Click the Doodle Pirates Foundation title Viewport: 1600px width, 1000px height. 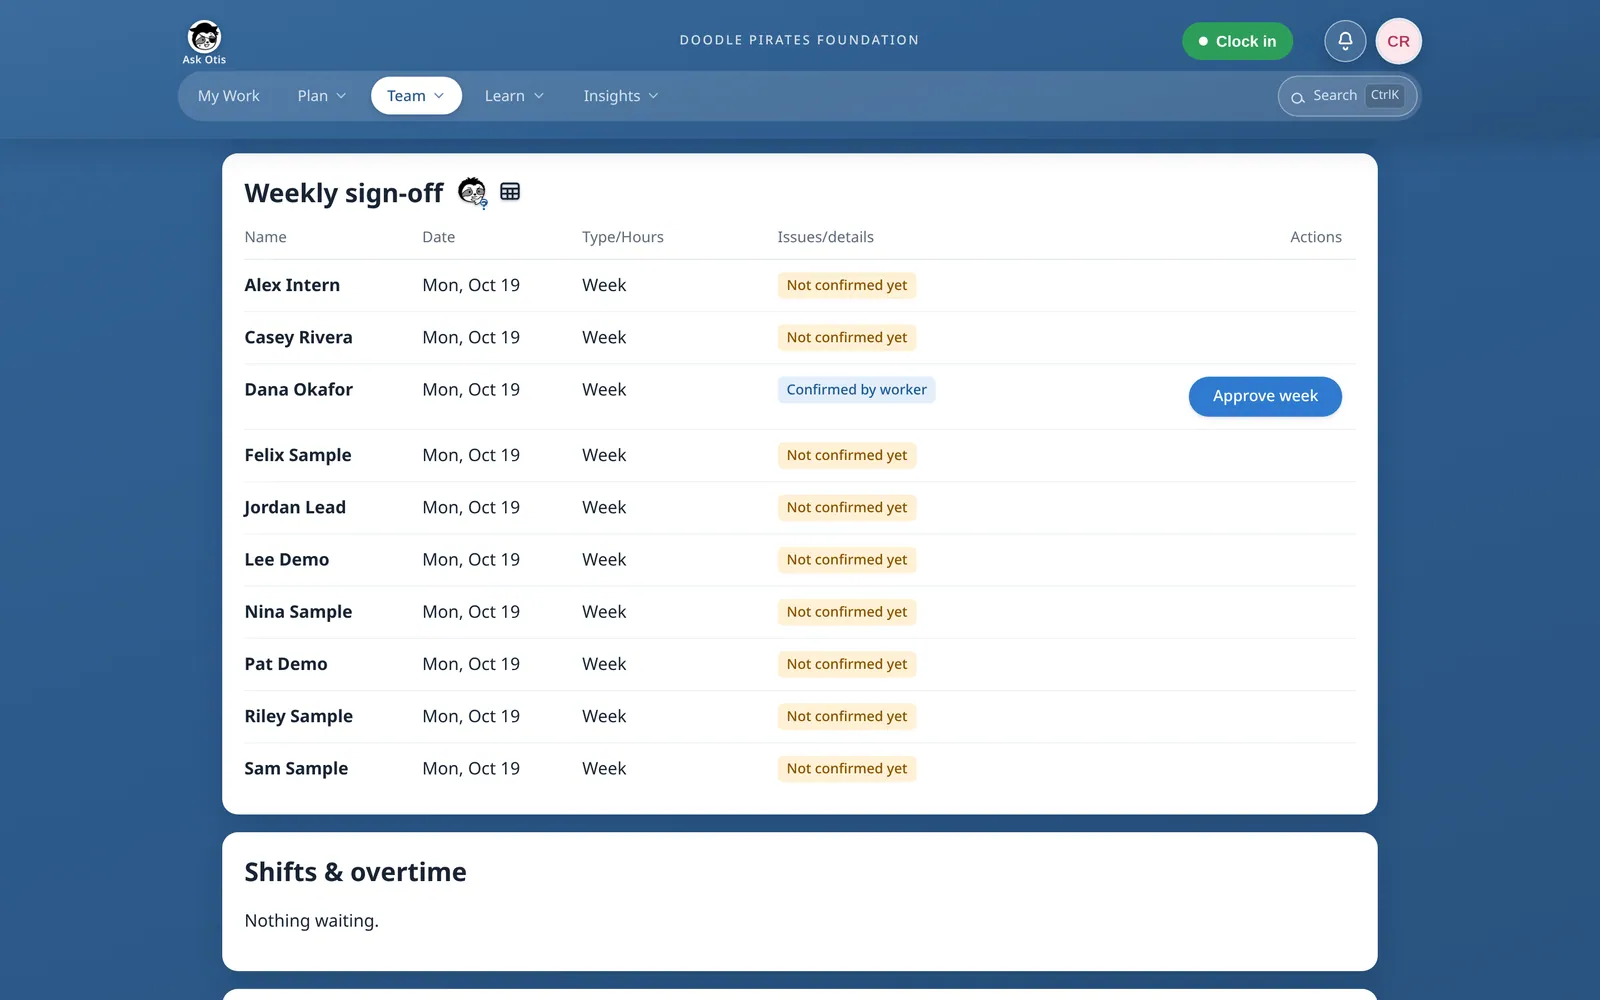click(799, 40)
